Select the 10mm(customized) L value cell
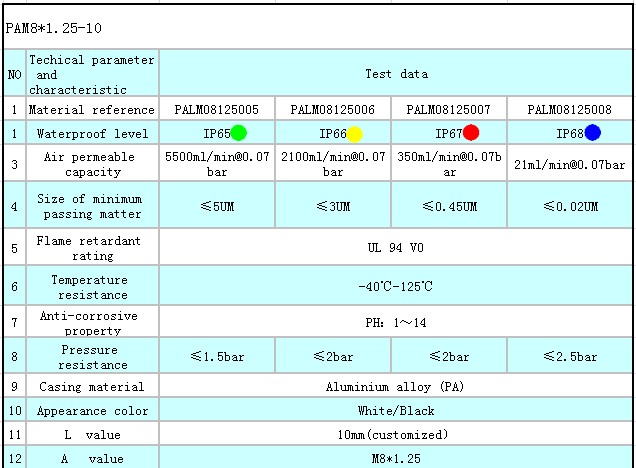The height and width of the screenshot is (468, 636). click(x=396, y=435)
